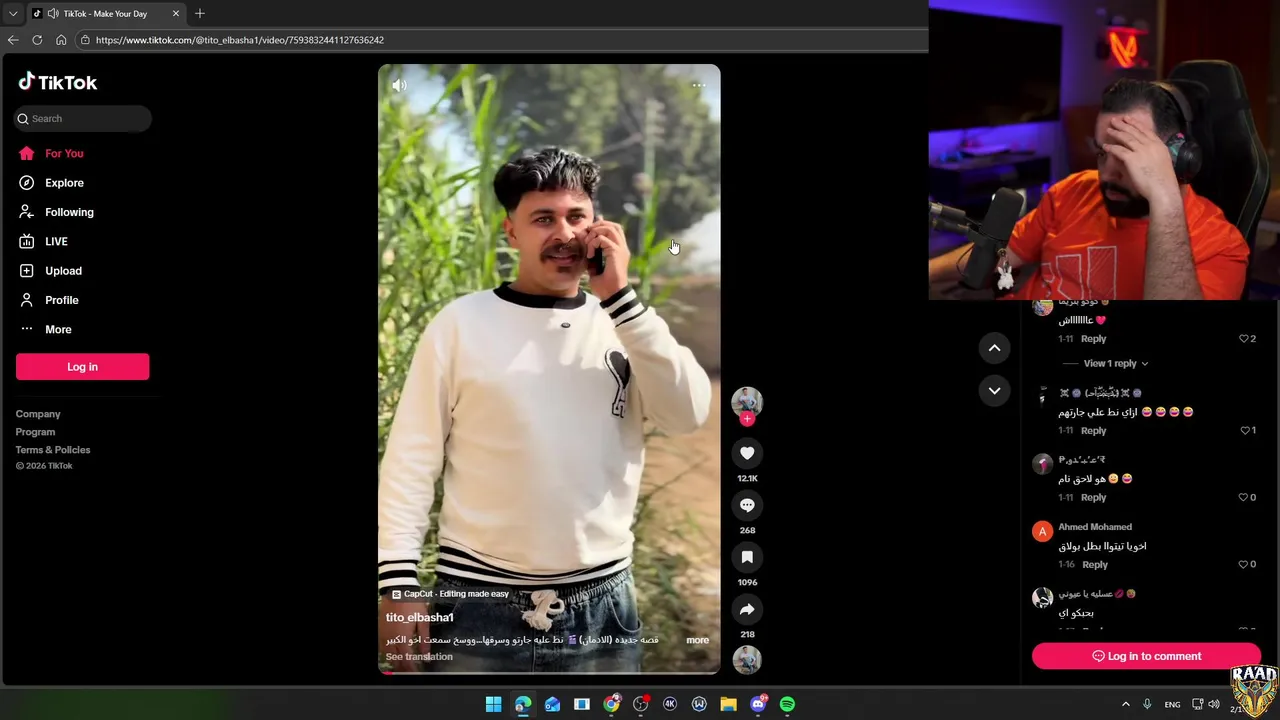Image resolution: width=1280 pixels, height=720 pixels.
Task: Open the sound disc thumbnail below share
Action: [747, 659]
